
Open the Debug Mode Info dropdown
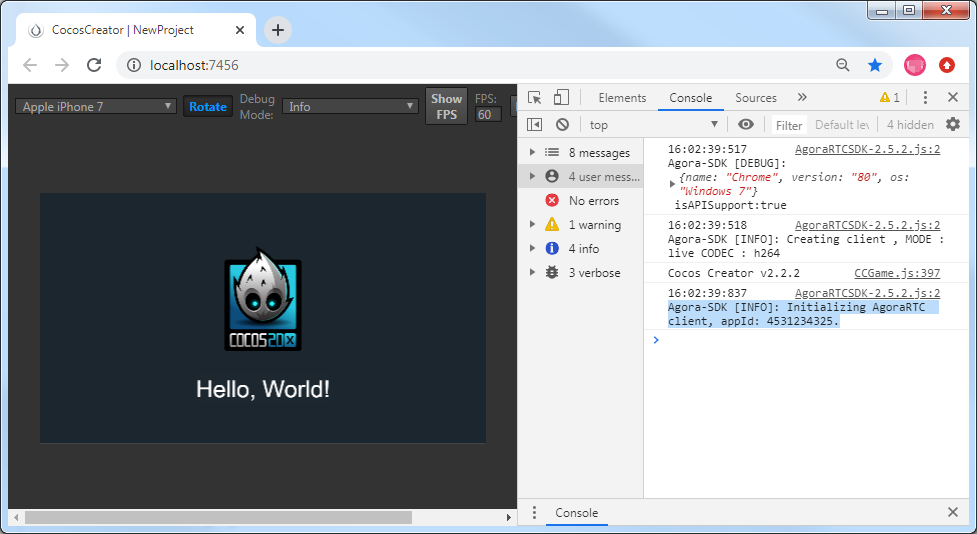(x=350, y=107)
